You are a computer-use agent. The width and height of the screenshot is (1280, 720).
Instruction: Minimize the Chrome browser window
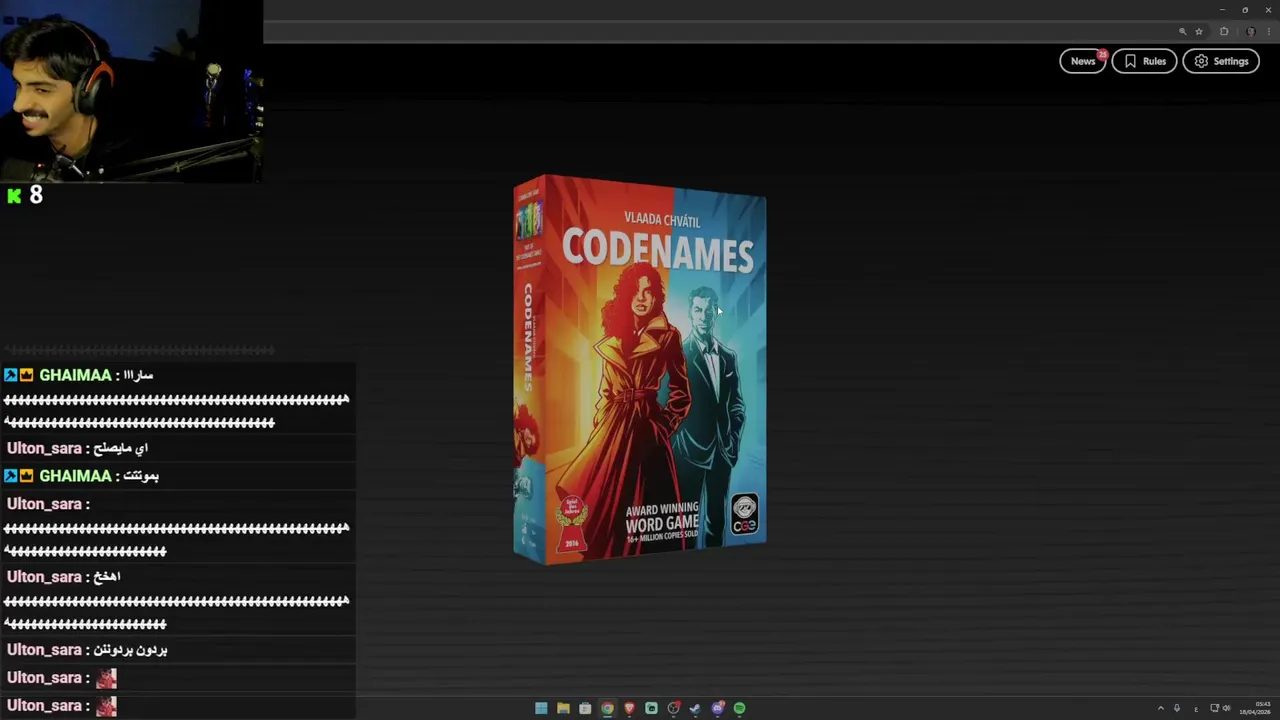click(1222, 9)
